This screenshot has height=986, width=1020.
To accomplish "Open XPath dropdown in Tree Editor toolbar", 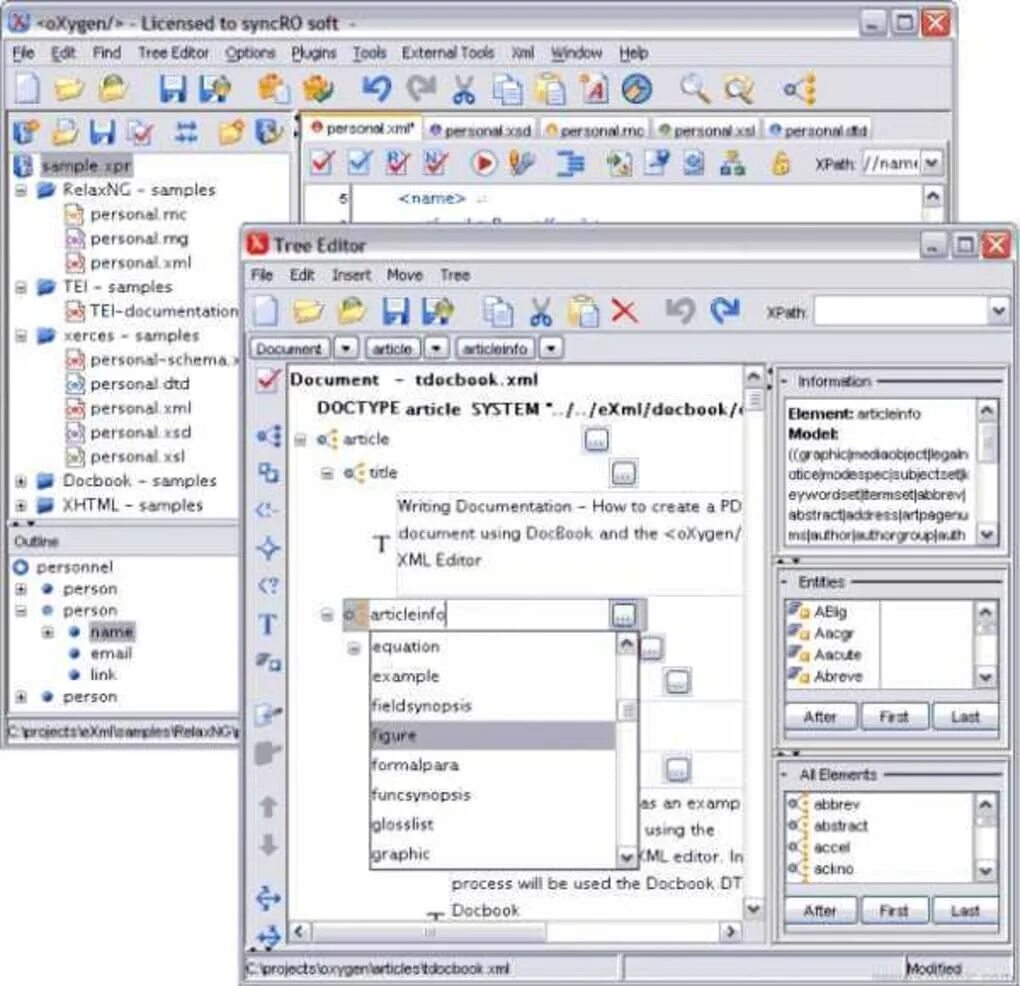I will [999, 312].
